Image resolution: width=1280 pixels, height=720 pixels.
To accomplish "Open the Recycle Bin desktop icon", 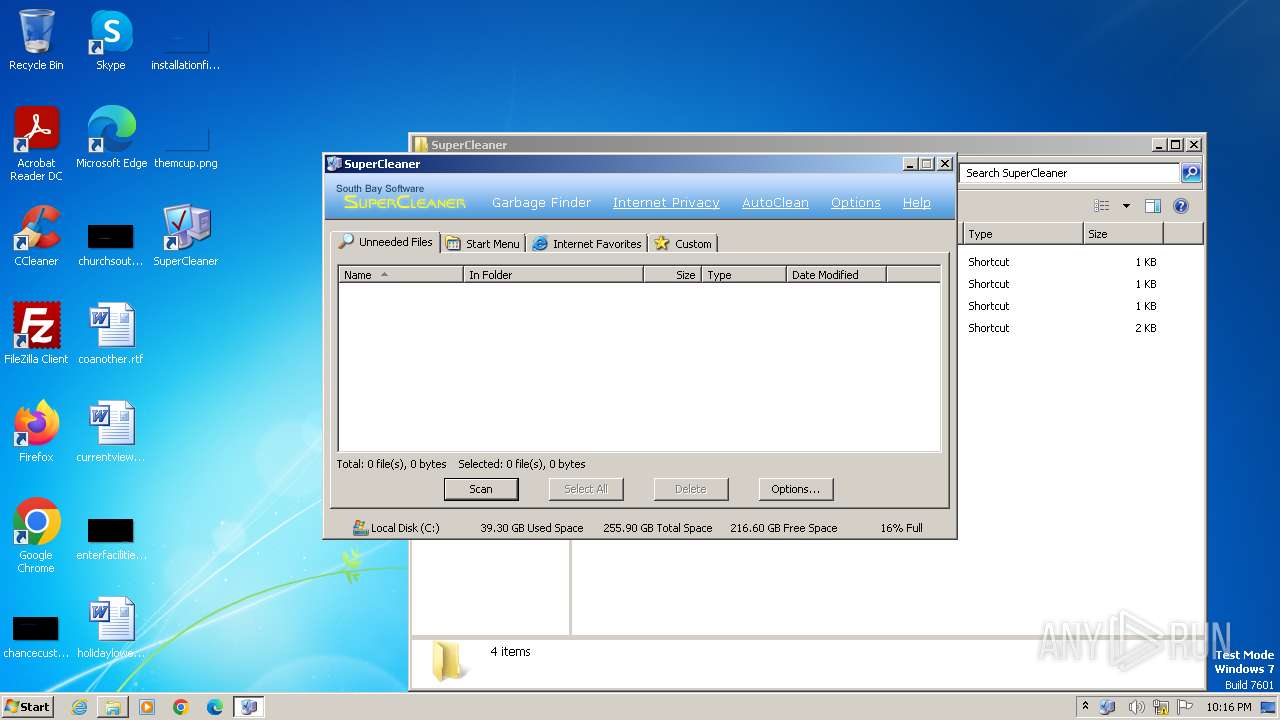I will coord(36,40).
